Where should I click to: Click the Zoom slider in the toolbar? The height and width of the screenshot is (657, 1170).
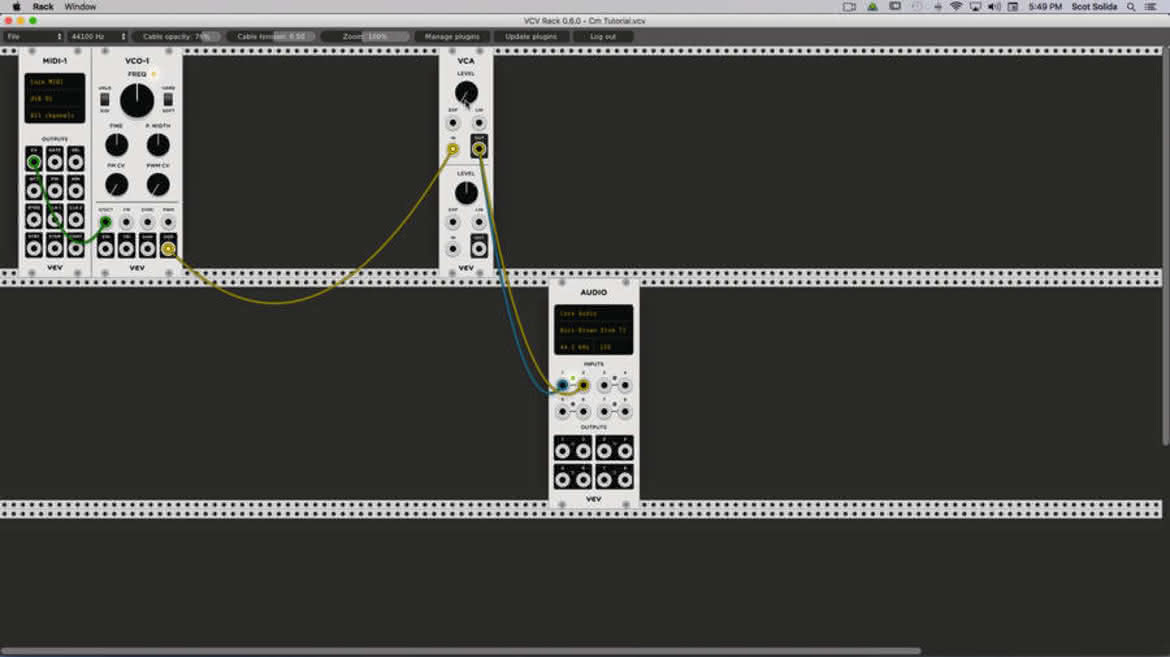point(365,37)
